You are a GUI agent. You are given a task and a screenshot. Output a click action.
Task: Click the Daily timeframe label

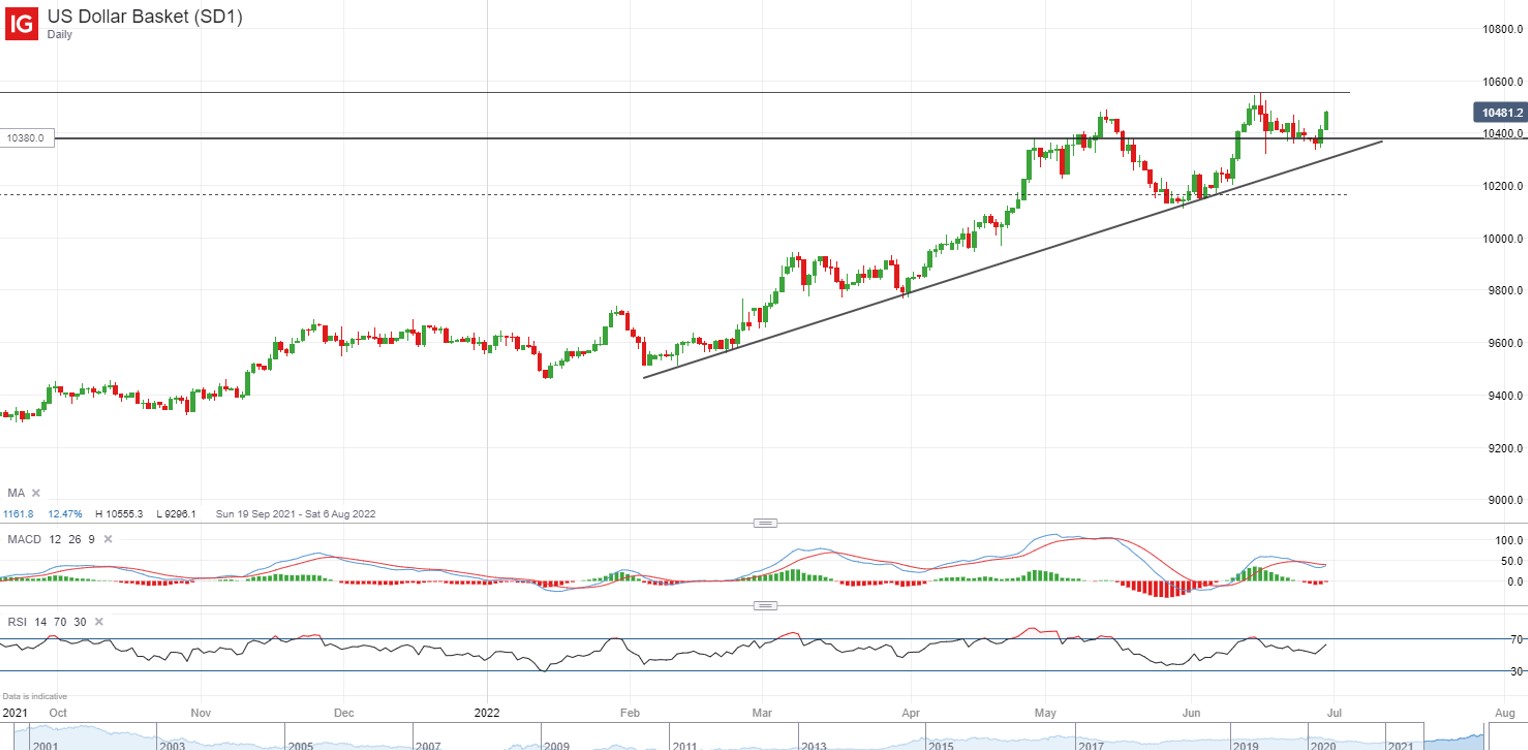tap(60, 34)
